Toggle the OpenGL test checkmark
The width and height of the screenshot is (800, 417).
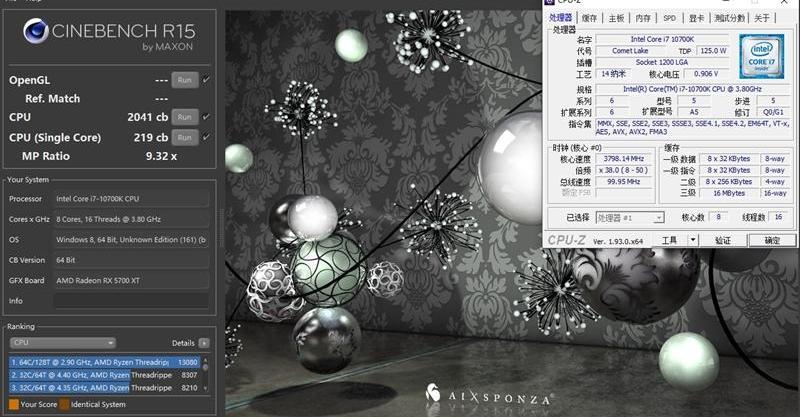click(206, 80)
